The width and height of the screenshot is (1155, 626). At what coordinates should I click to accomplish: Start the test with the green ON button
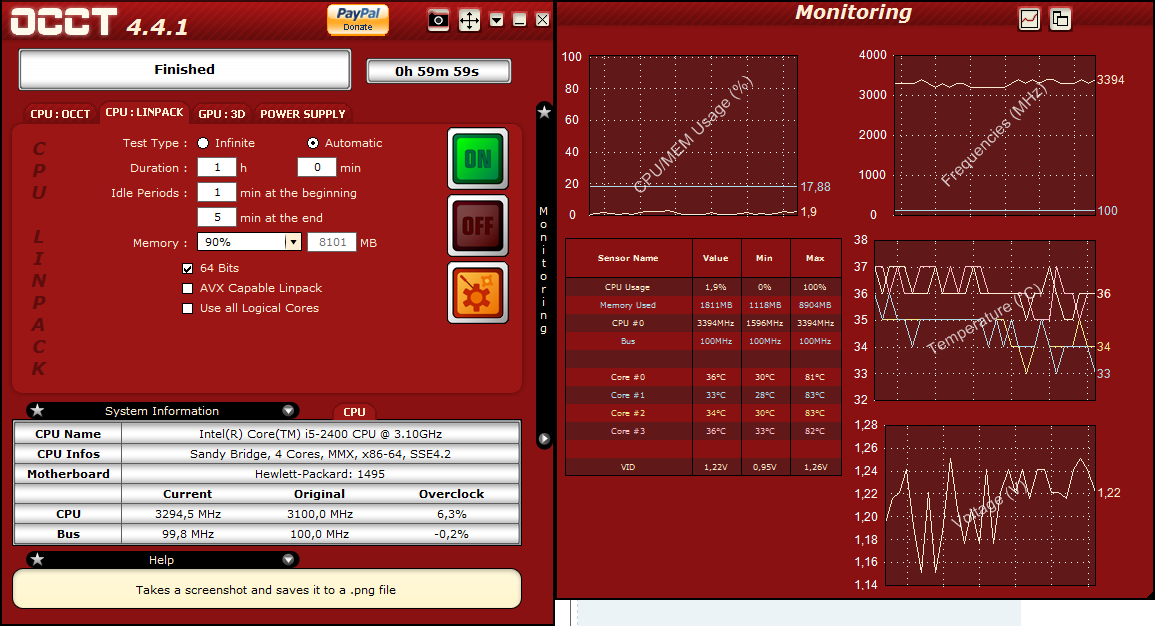coord(478,159)
